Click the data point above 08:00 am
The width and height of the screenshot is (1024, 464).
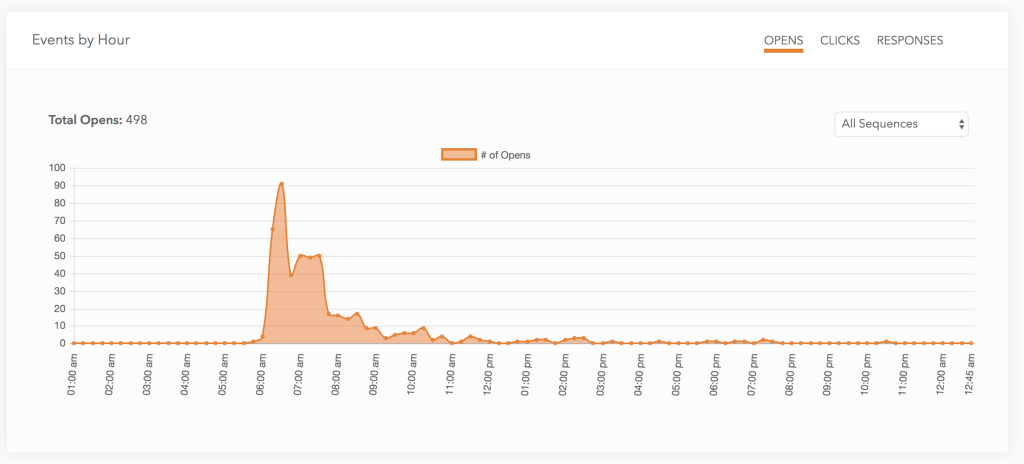(x=338, y=315)
